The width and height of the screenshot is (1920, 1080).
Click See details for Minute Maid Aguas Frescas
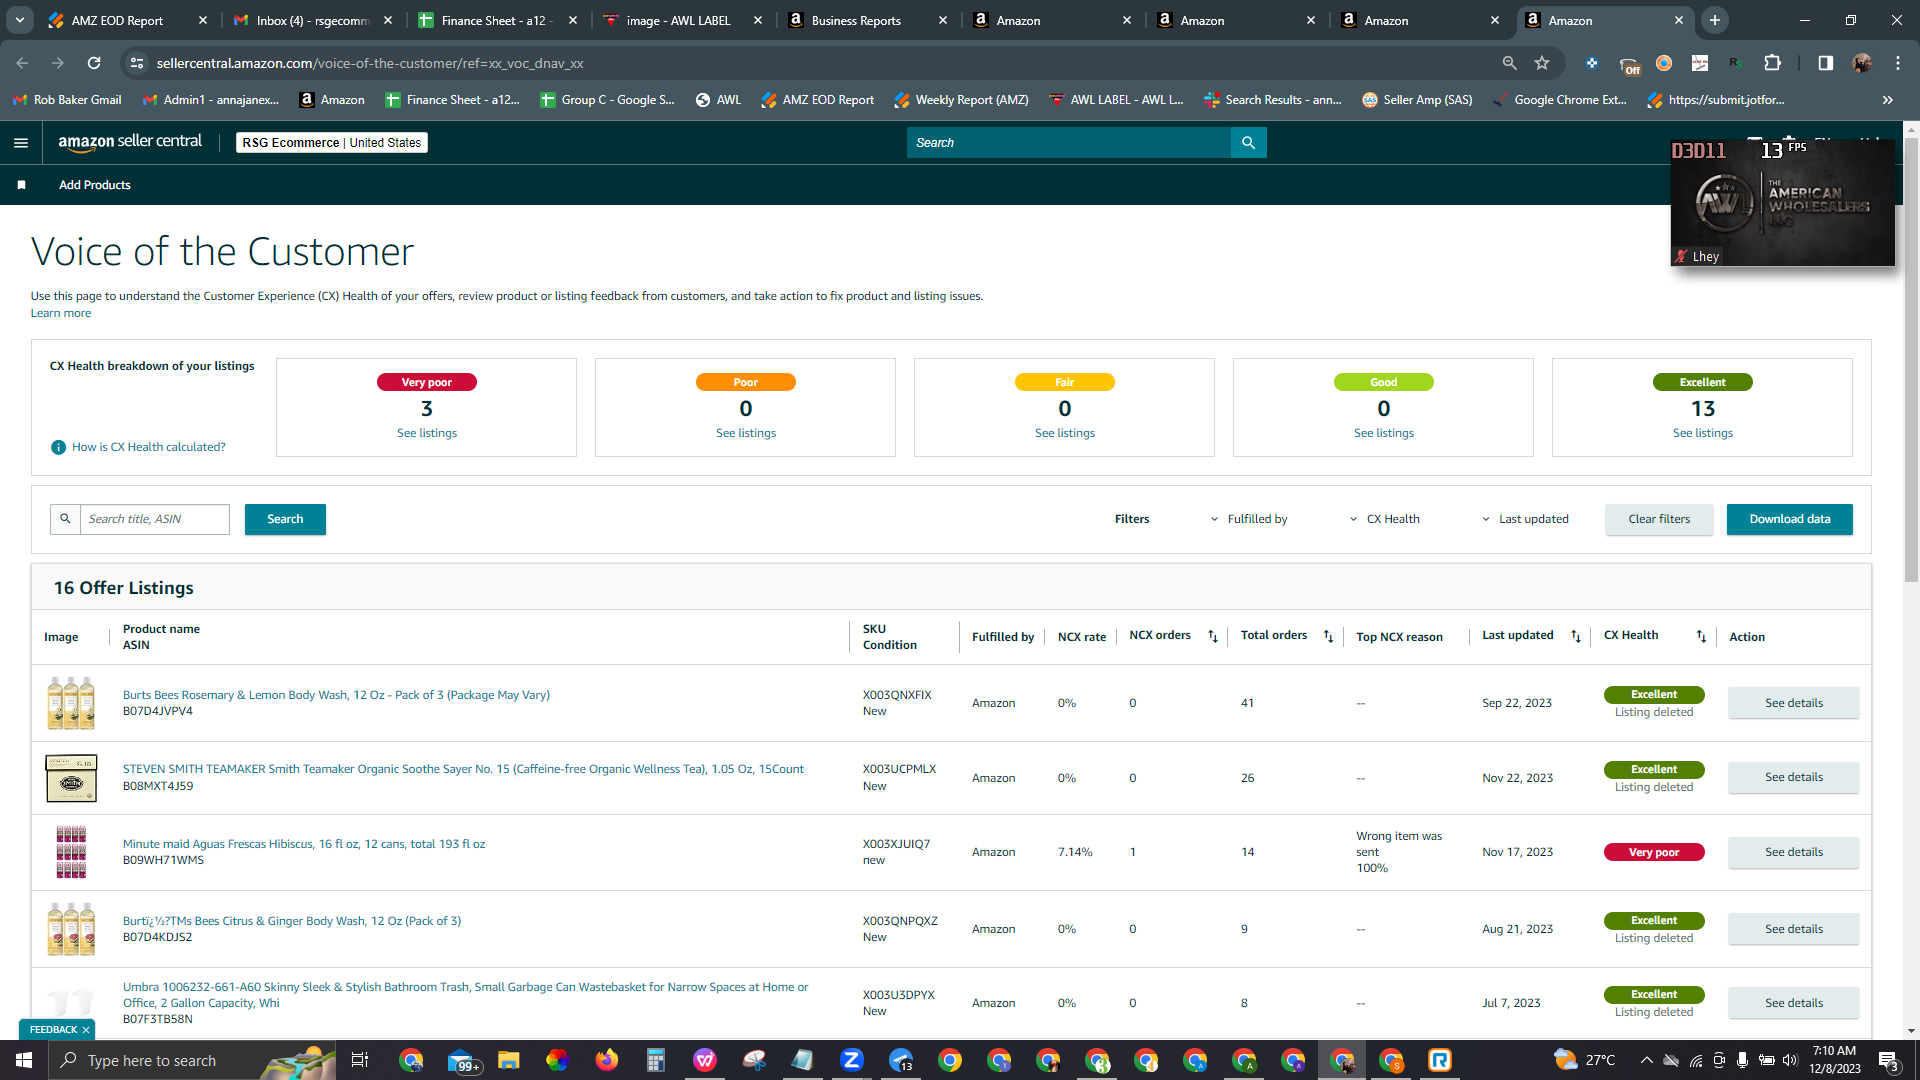point(1793,852)
